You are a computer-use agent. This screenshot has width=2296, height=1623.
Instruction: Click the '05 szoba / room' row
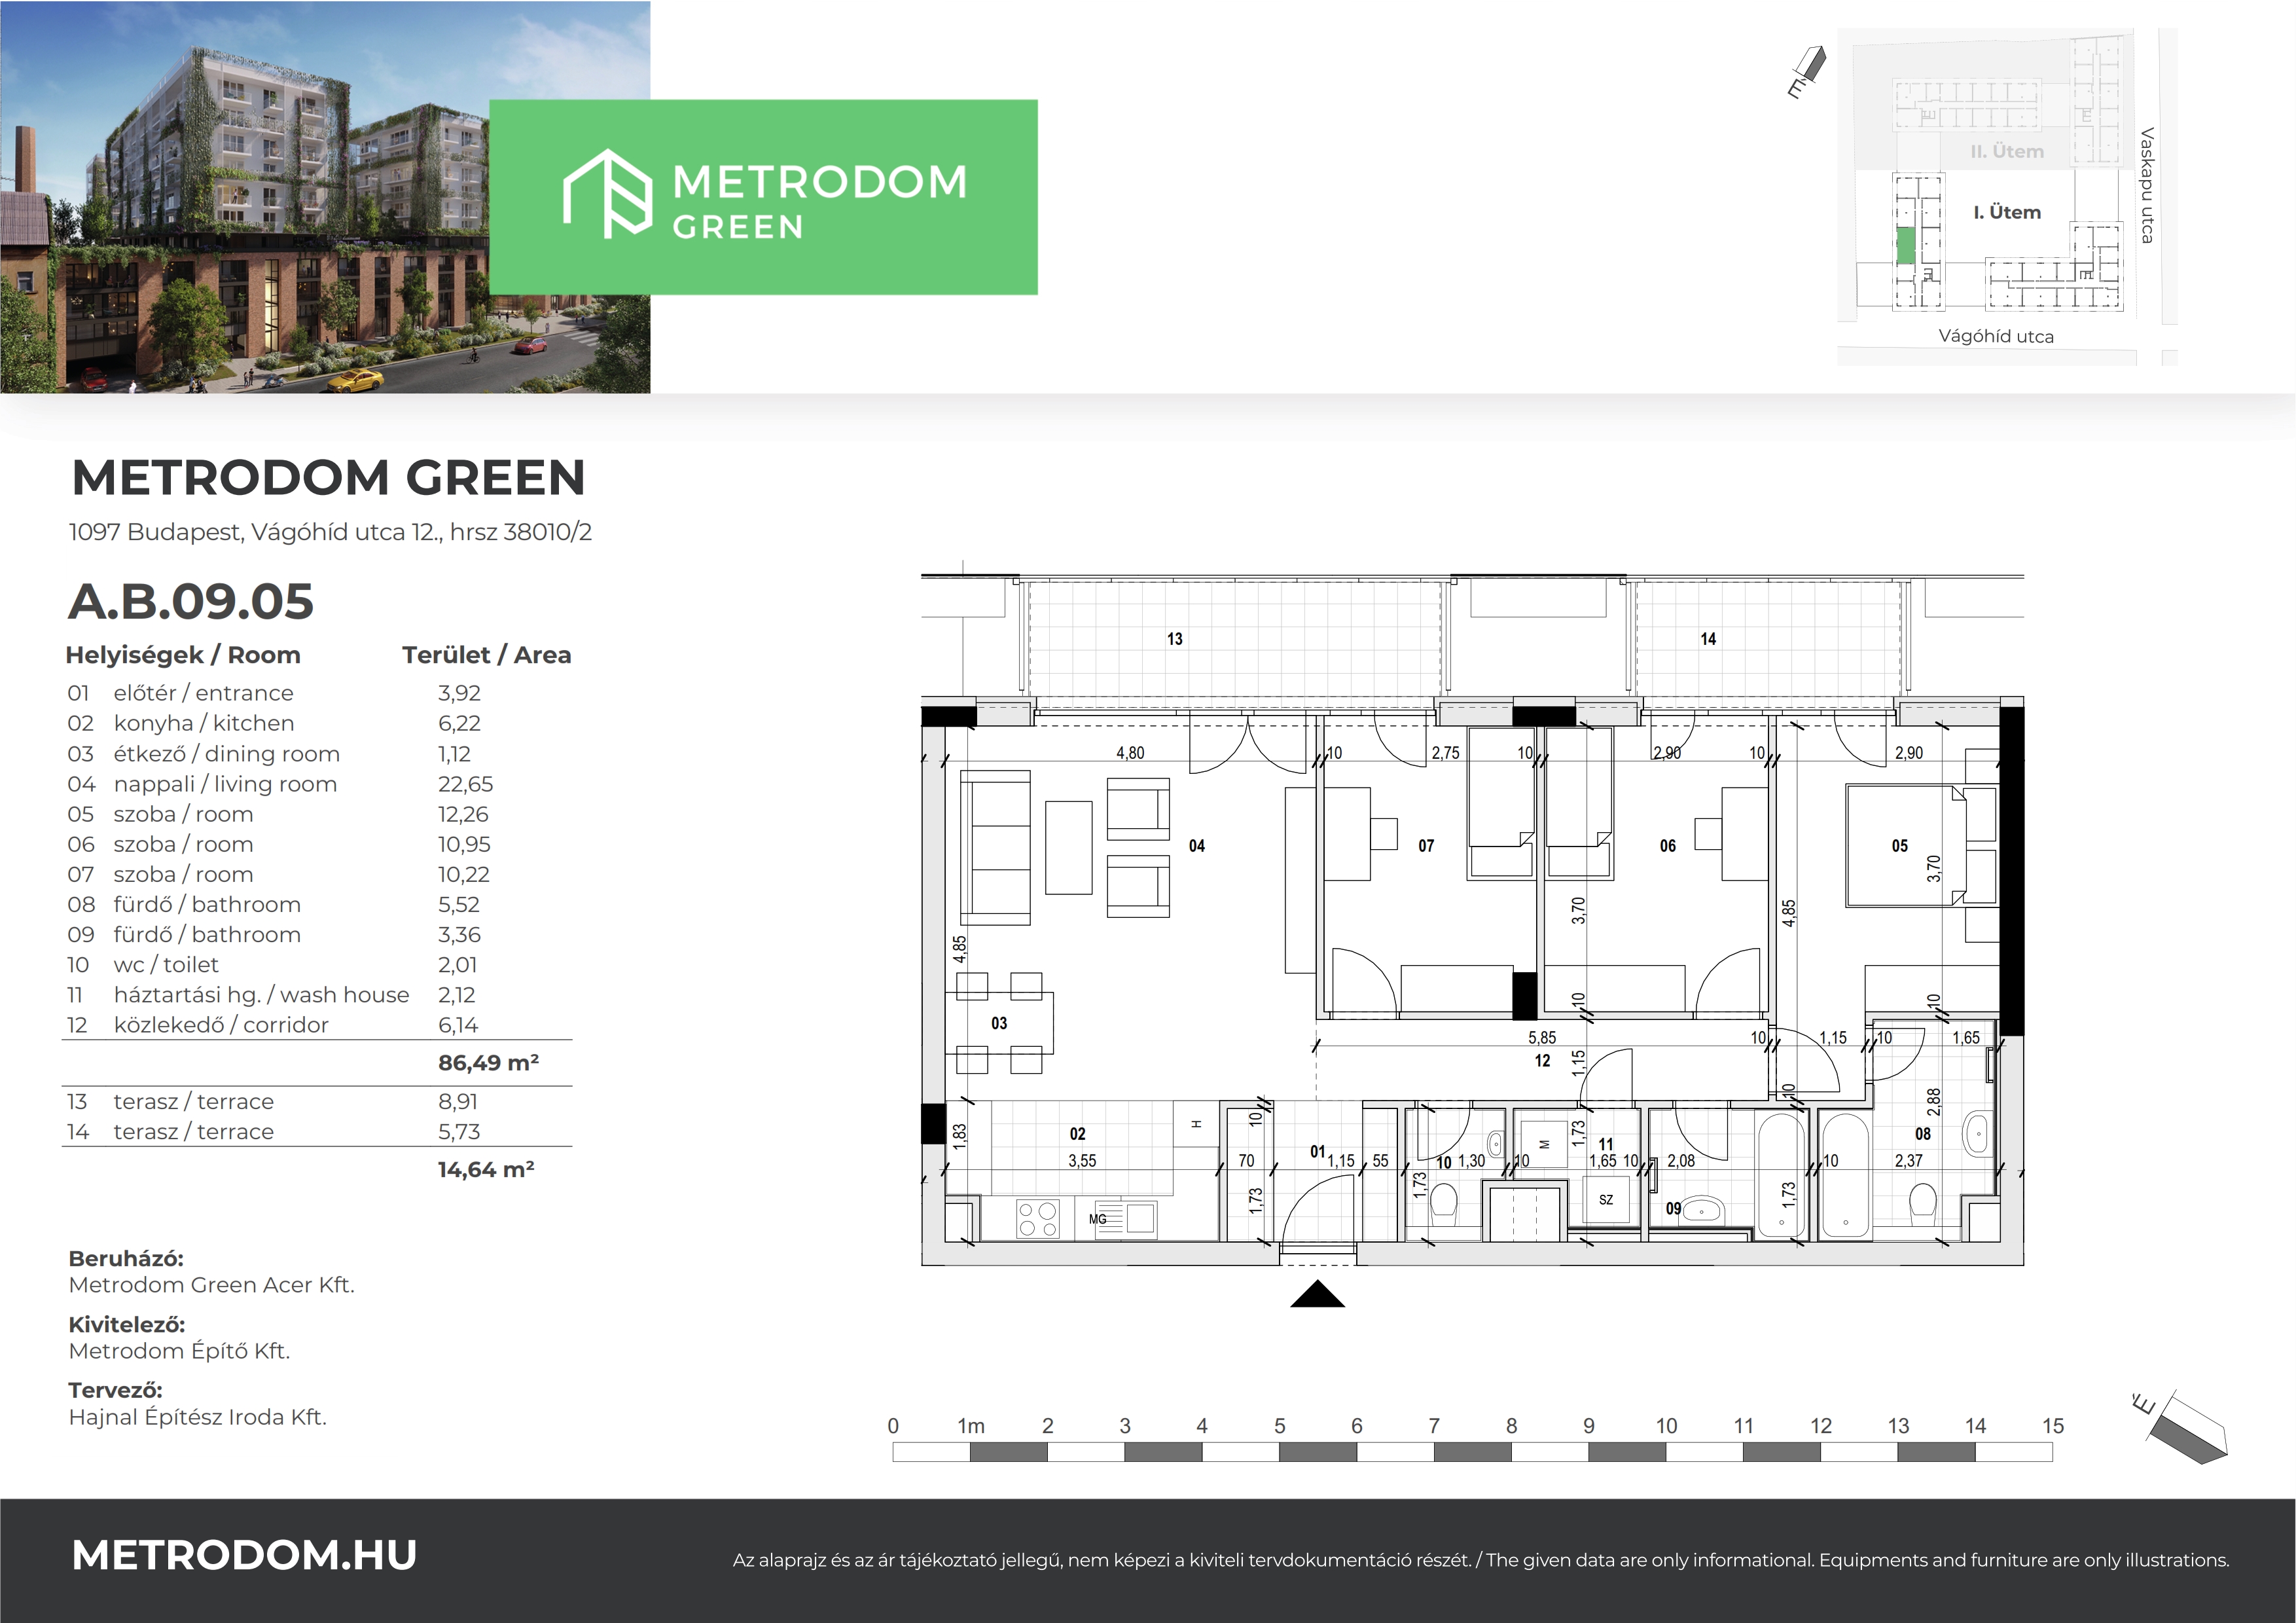(317, 814)
